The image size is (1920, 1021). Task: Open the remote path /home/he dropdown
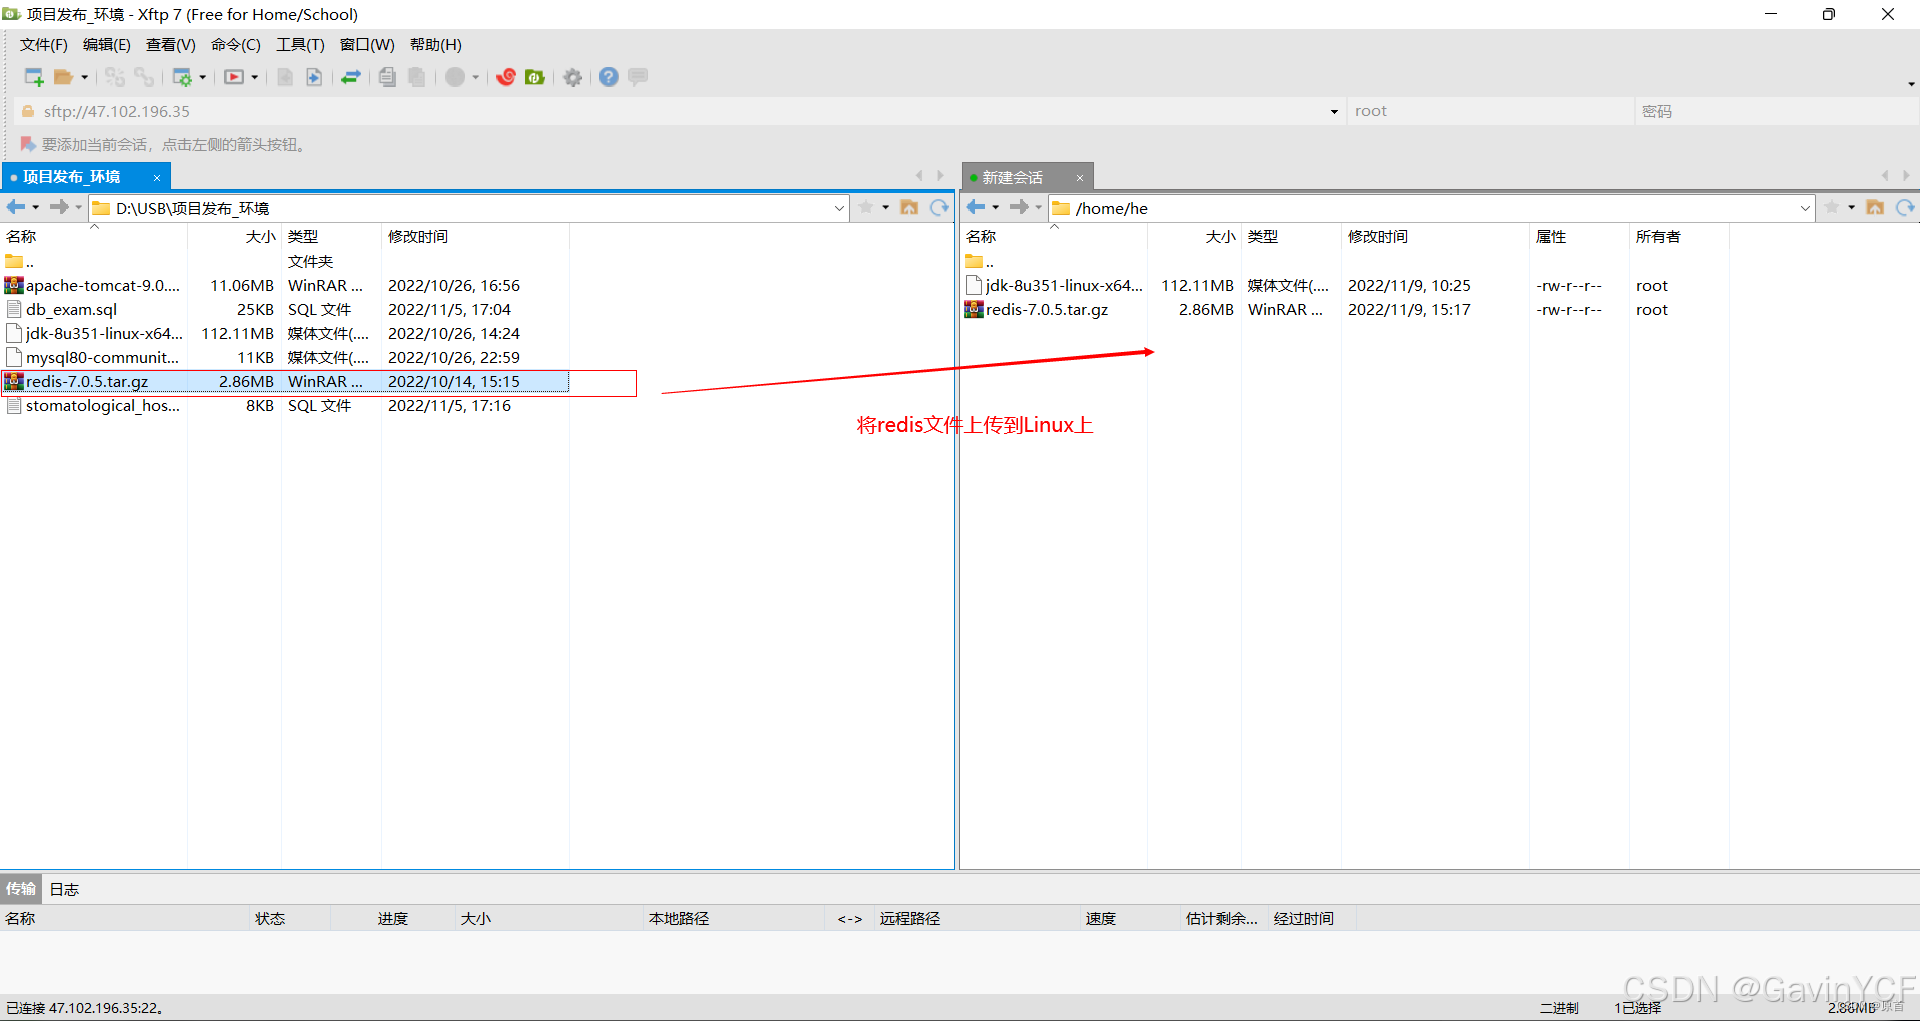1803,208
